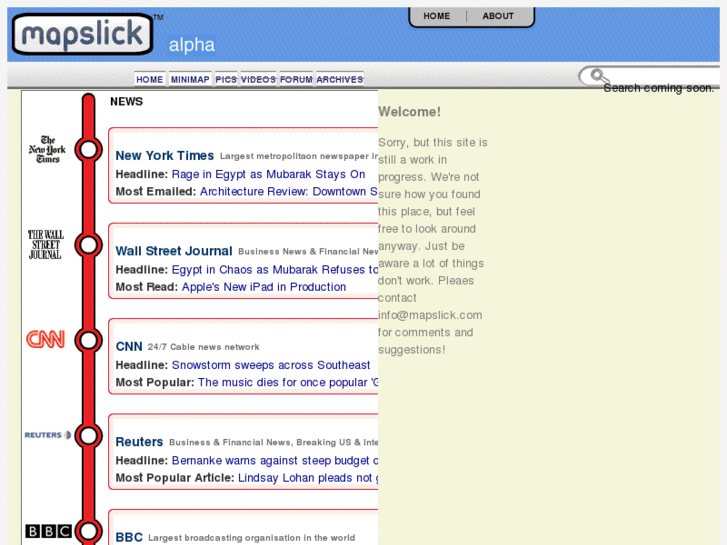Open the New York Times title link
This screenshot has height=545, width=727.
[x=165, y=155]
